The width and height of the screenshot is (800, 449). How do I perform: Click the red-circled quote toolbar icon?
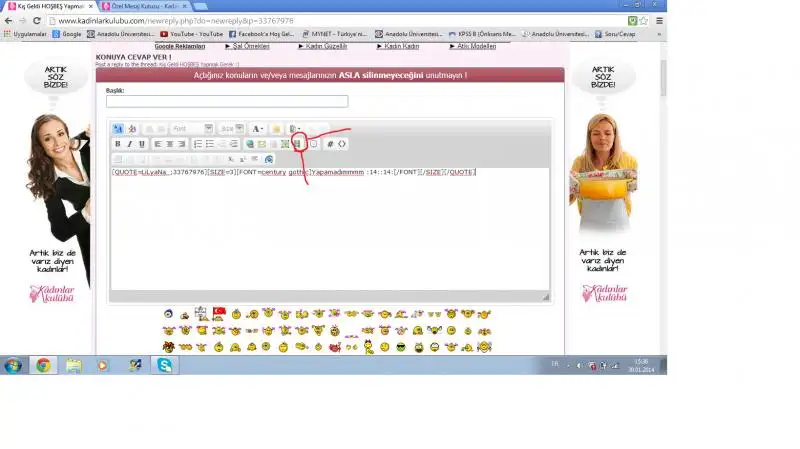point(297,144)
